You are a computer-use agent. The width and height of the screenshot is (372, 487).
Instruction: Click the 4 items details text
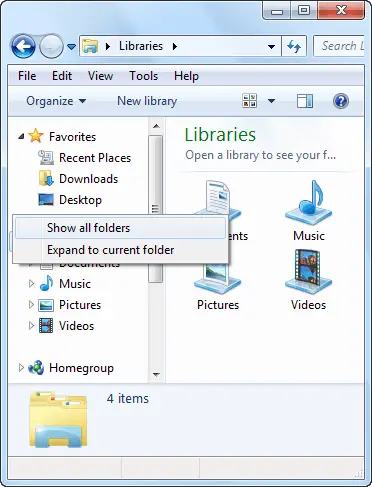[x=128, y=399]
